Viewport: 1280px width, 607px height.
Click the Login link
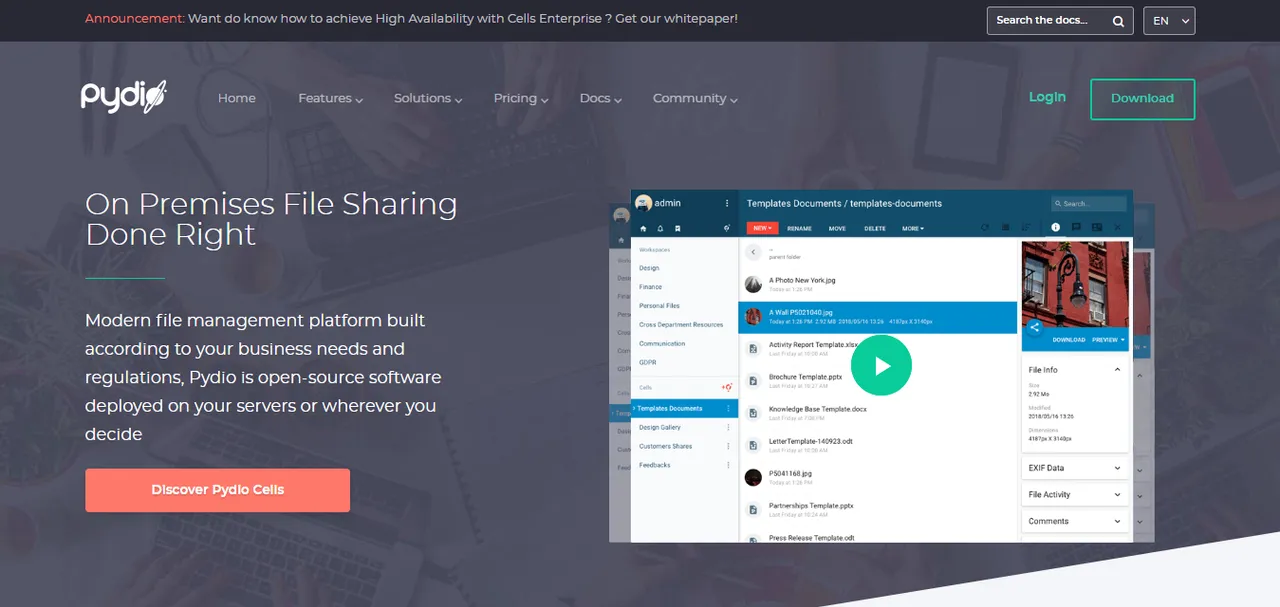coord(1047,97)
